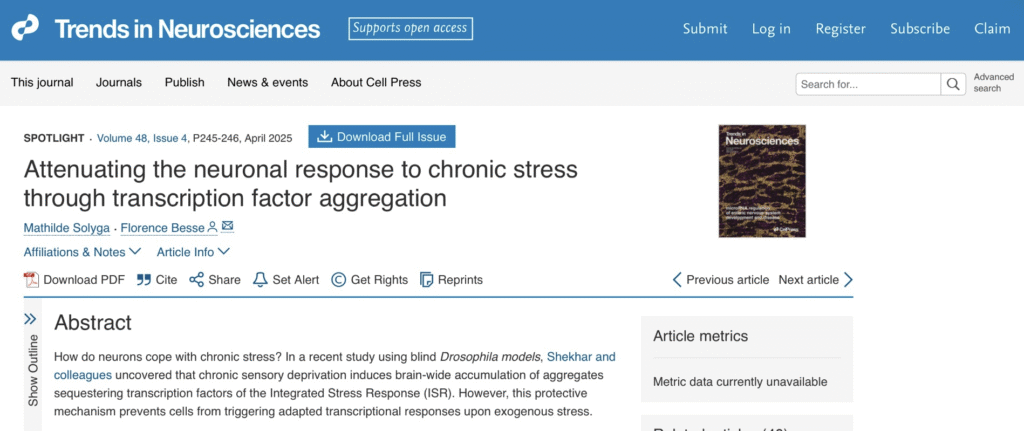
Task: Click the SPOTLIGHT article type label
Action: (54, 138)
